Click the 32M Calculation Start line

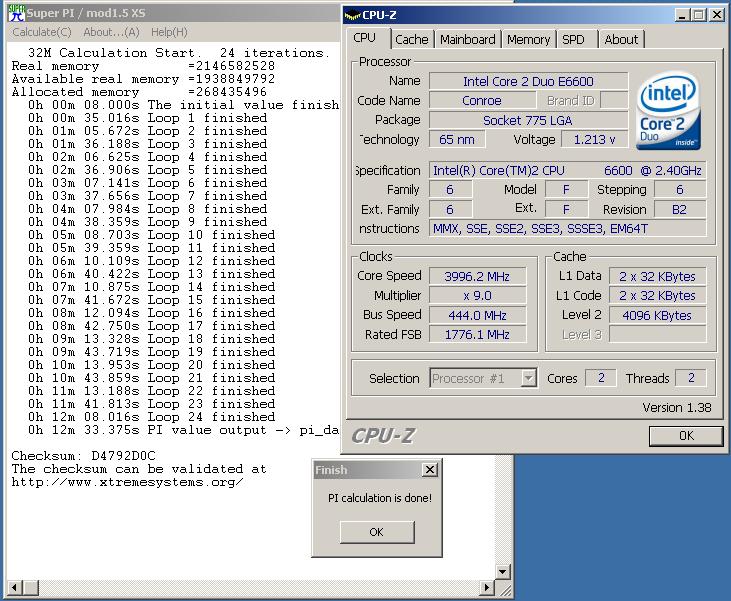coord(179,53)
